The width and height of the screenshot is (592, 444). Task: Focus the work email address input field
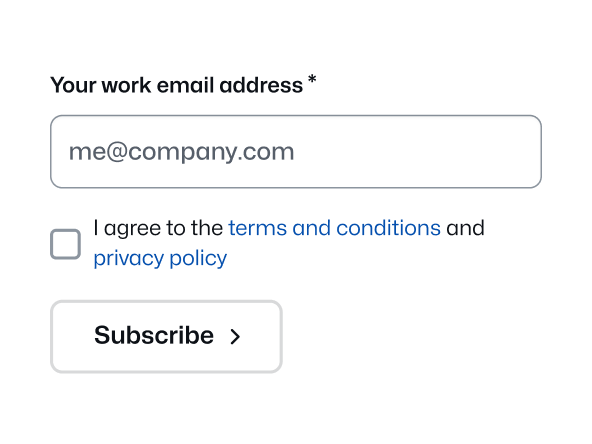(296, 151)
